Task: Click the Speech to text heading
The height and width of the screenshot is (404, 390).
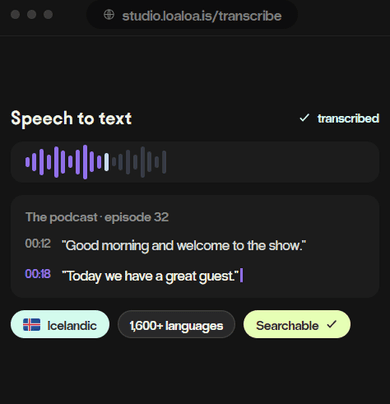Action: click(71, 118)
